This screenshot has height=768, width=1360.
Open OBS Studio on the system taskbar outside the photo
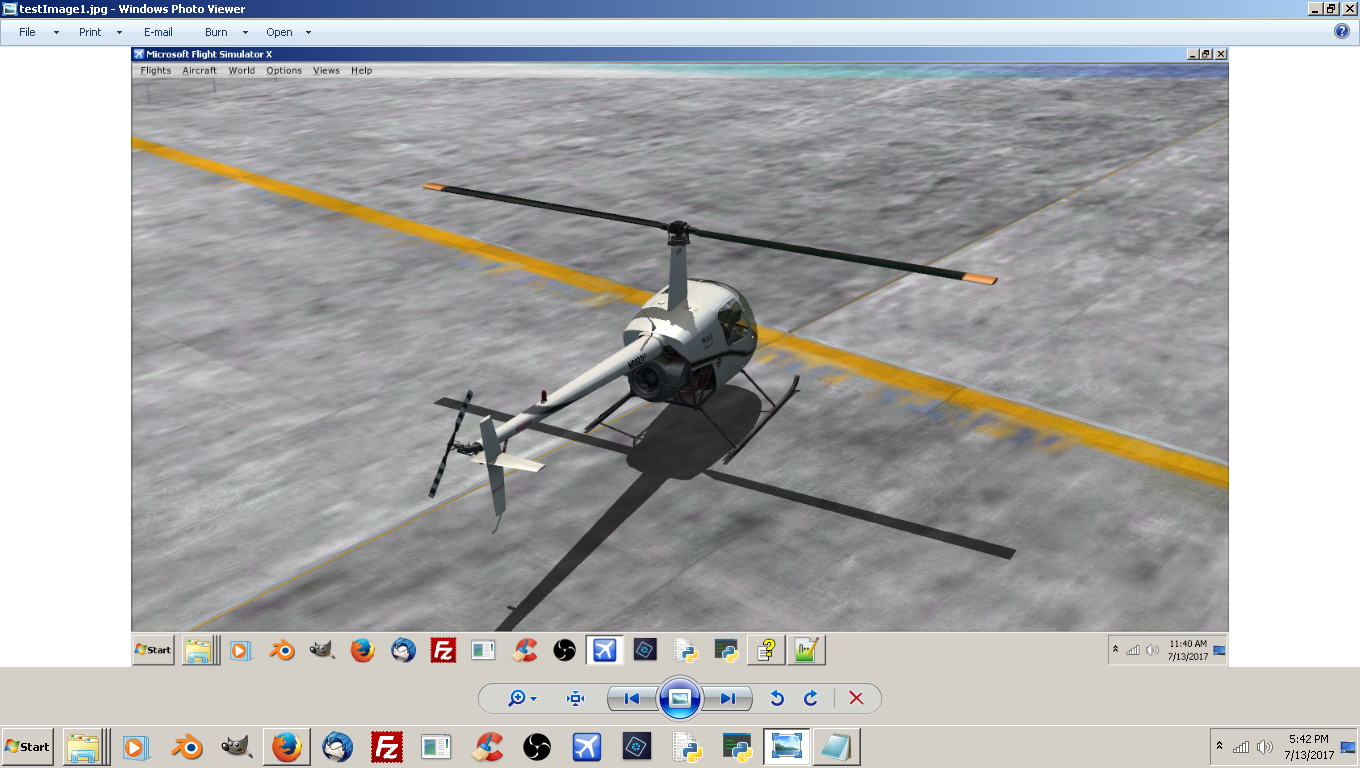538,747
